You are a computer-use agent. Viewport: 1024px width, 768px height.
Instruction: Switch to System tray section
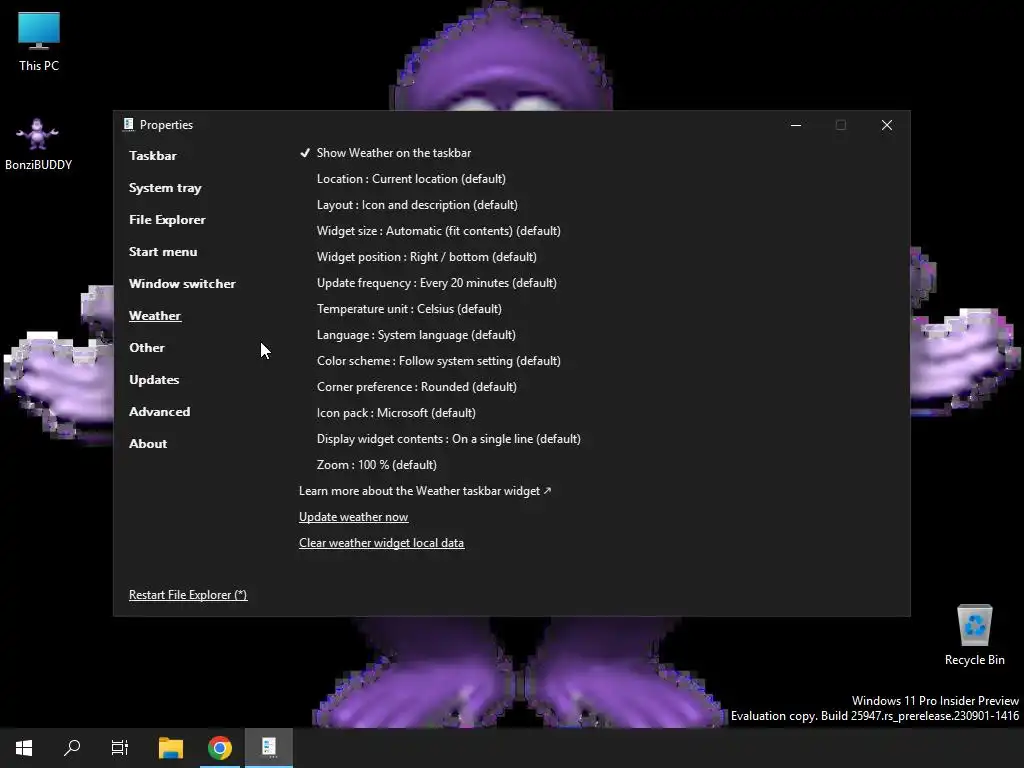(165, 187)
